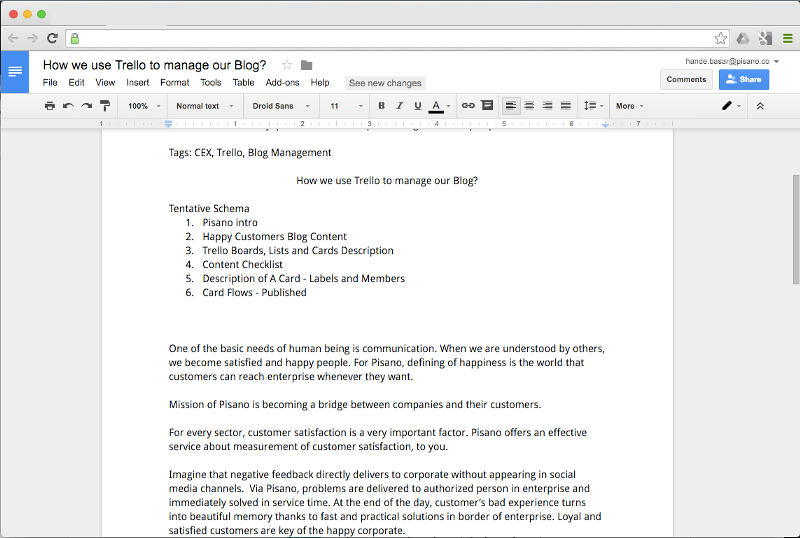Select Left align
The width and height of the screenshot is (800, 538).
click(x=511, y=106)
